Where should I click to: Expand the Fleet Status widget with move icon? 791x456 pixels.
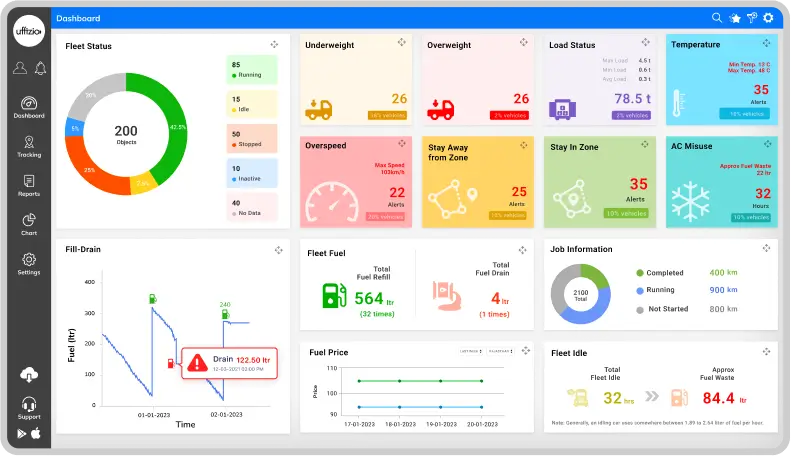click(274, 45)
